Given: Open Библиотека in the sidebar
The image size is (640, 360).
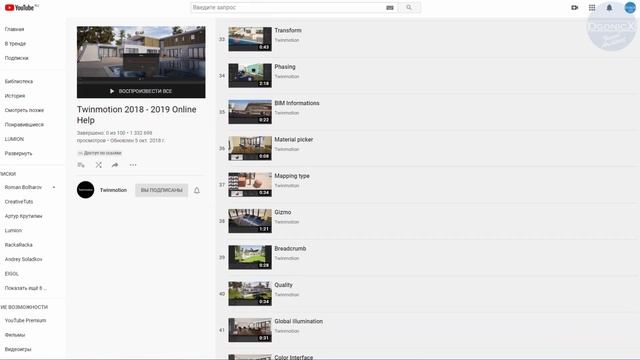Looking at the screenshot, I should click(19, 81).
